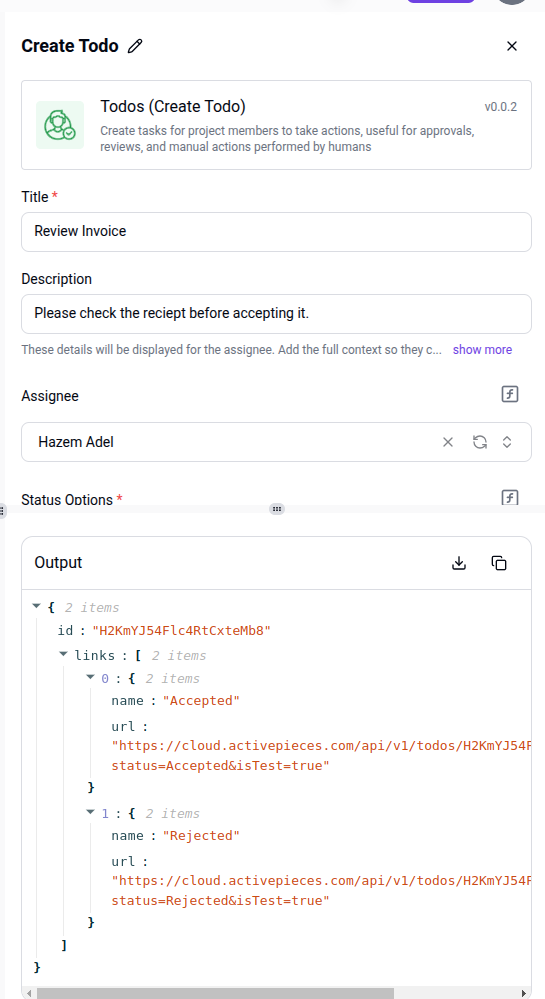Collapse the links array
Image resolution: width=545 pixels, height=999 pixels.
click(63, 654)
